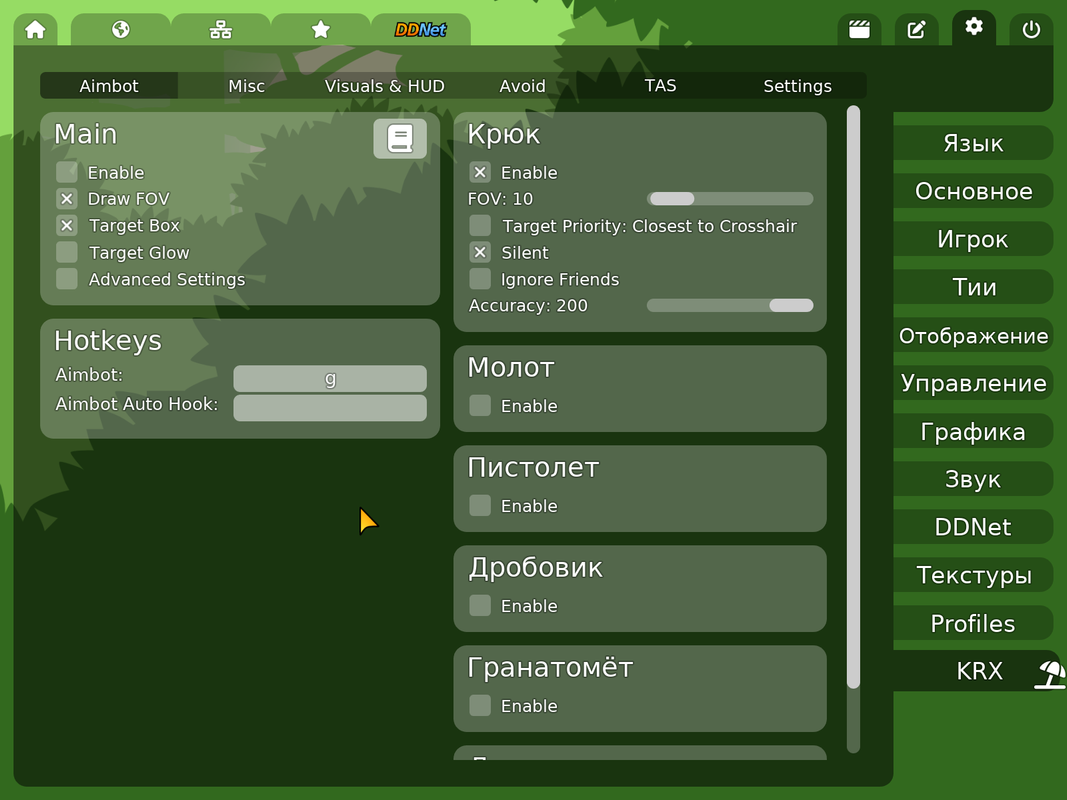Enable aimbot for Пистолет
Viewport: 1067px width, 800px height.
(480, 505)
